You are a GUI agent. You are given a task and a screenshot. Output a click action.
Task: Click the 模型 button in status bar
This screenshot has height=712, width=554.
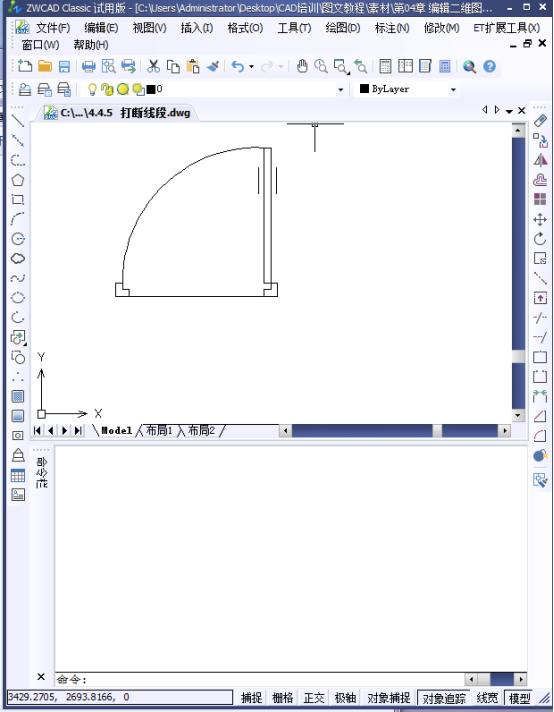point(519,698)
